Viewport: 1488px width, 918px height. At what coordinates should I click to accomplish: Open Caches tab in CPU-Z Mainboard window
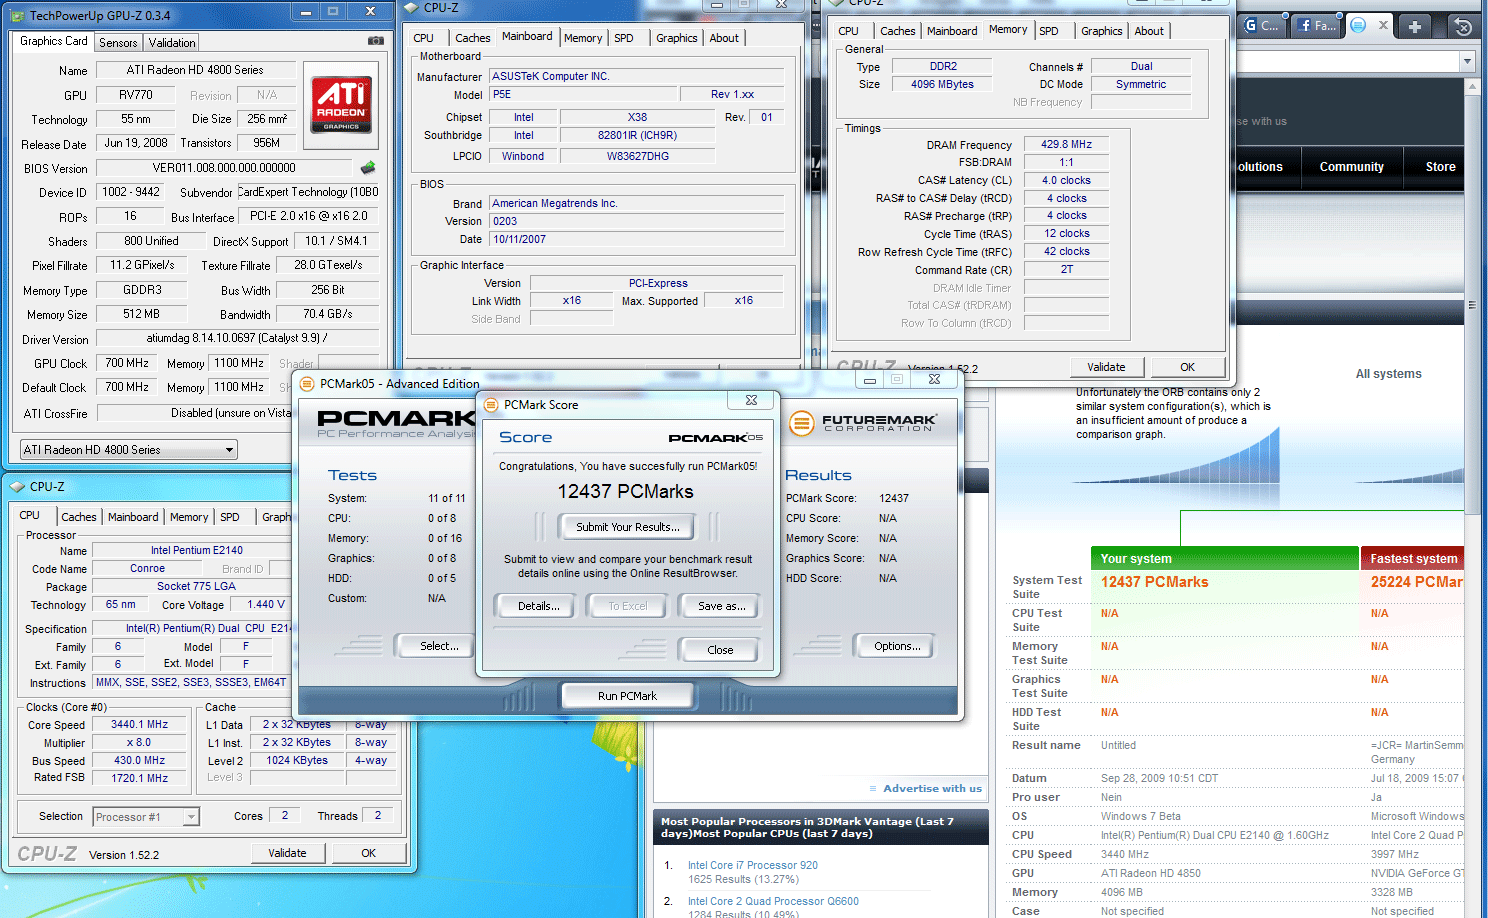click(x=472, y=38)
